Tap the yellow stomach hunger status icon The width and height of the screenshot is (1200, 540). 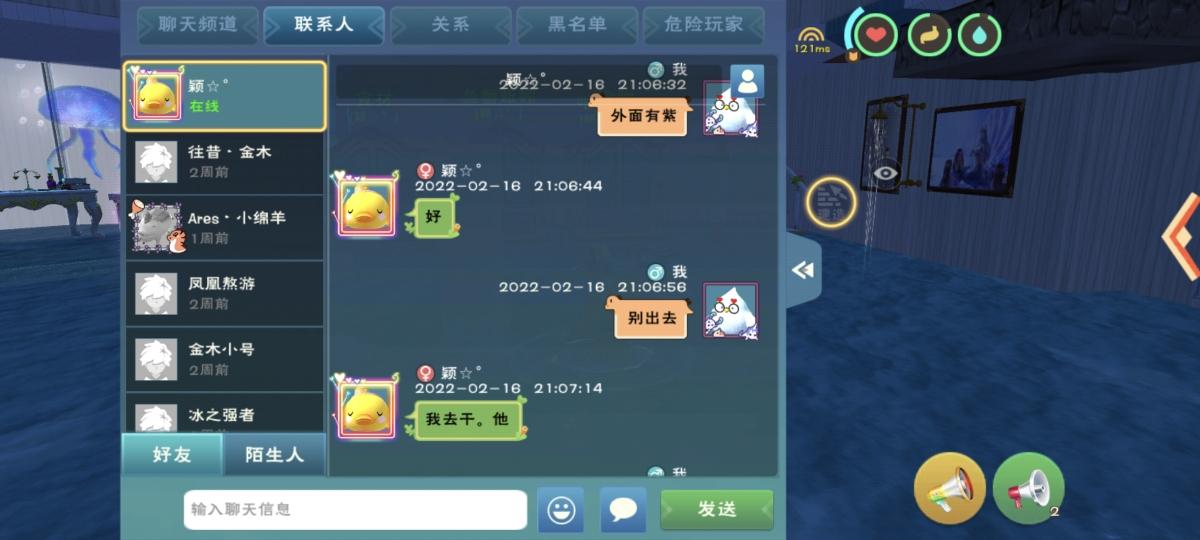pyautogui.click(x=929, y=35)
